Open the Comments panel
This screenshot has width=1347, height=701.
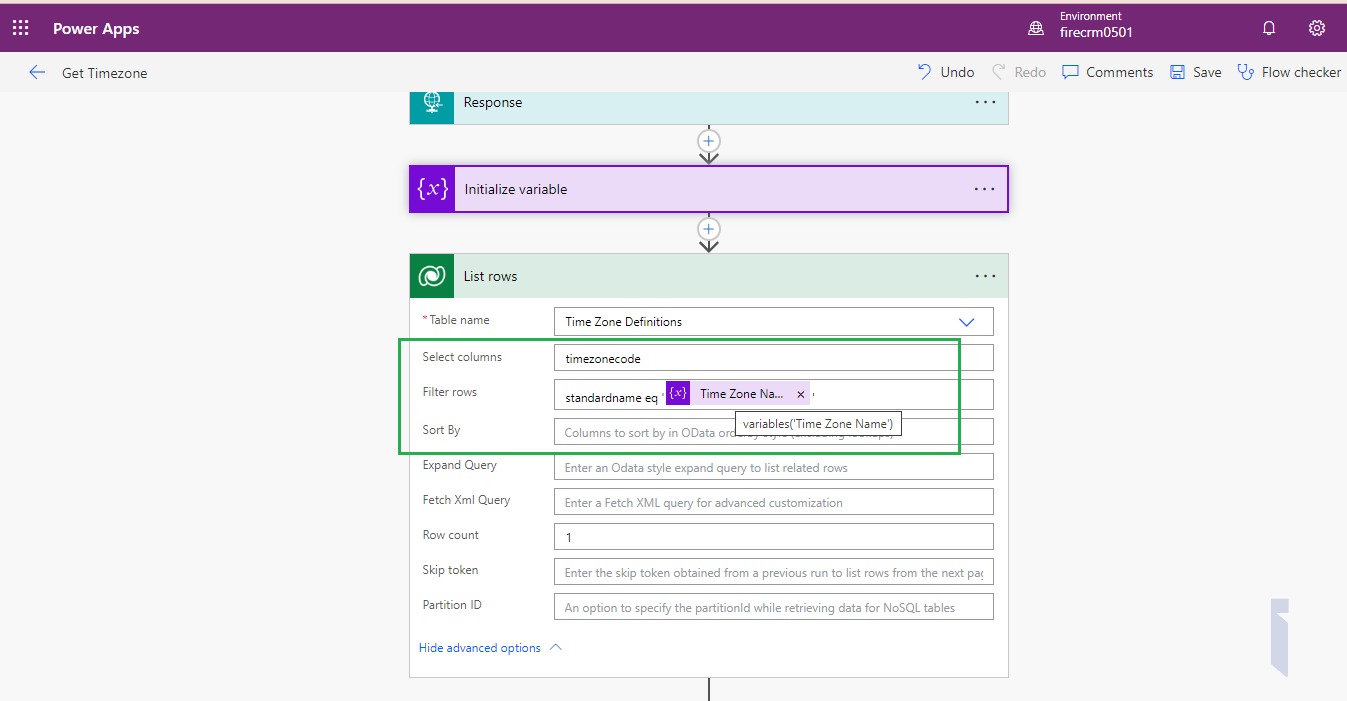point(1107,71)
